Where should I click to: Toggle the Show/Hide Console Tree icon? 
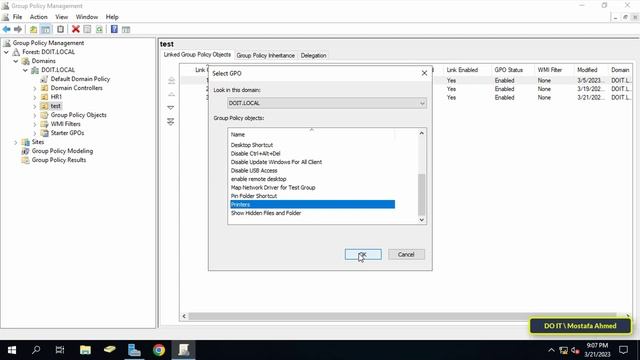coord(46,29)
